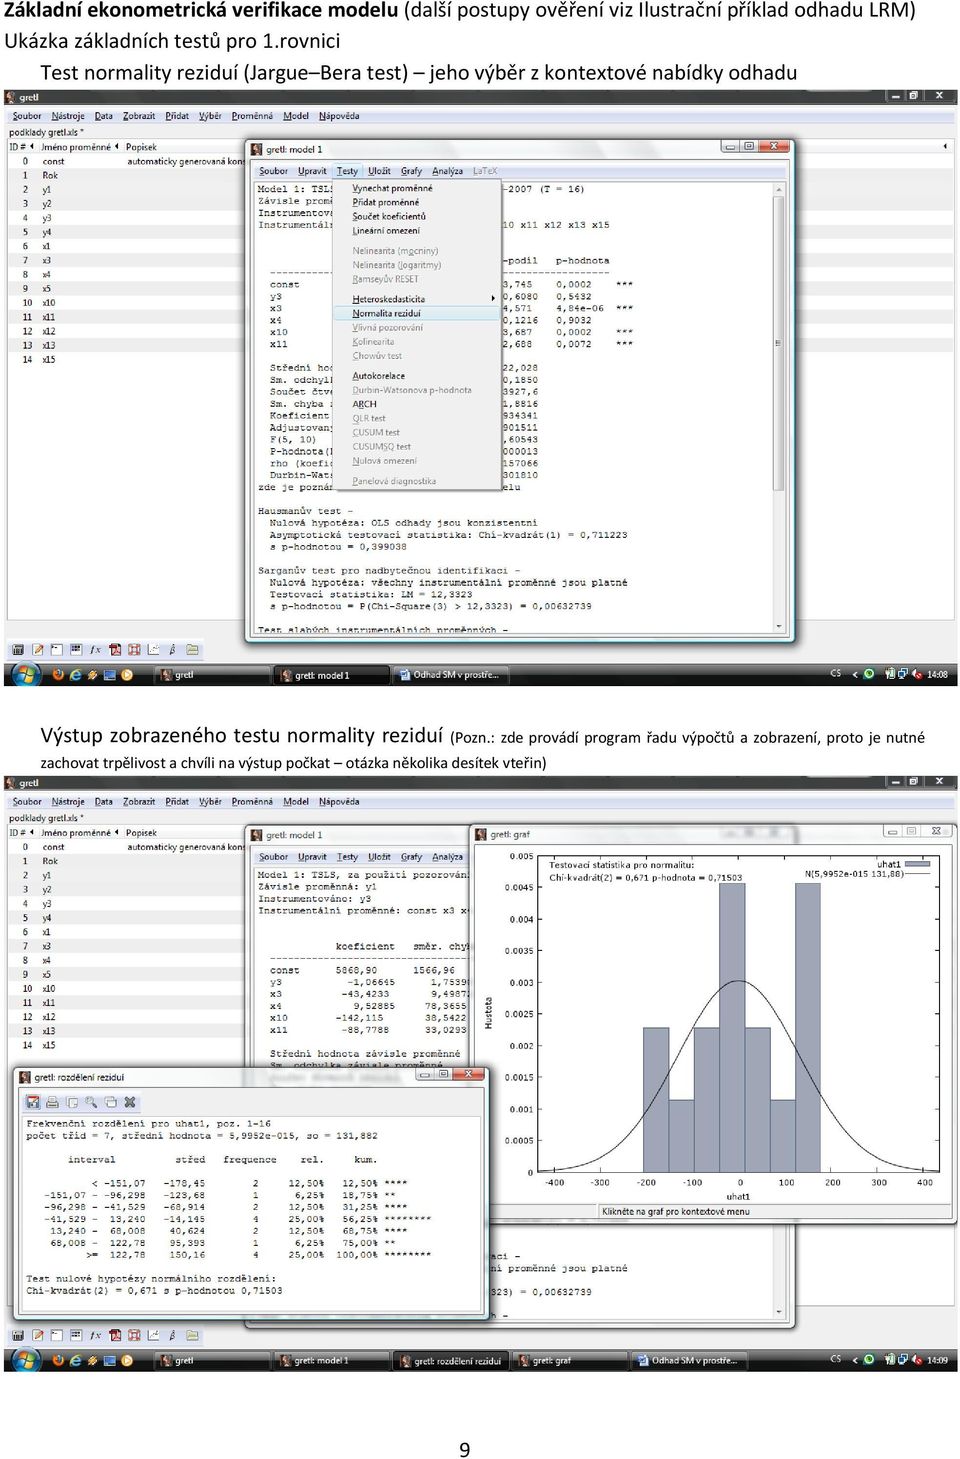960x1459 pixels.
Task: Click 'Klikněte na graf pro kontextové menu' status text
Action: (x=675, y=1211)
